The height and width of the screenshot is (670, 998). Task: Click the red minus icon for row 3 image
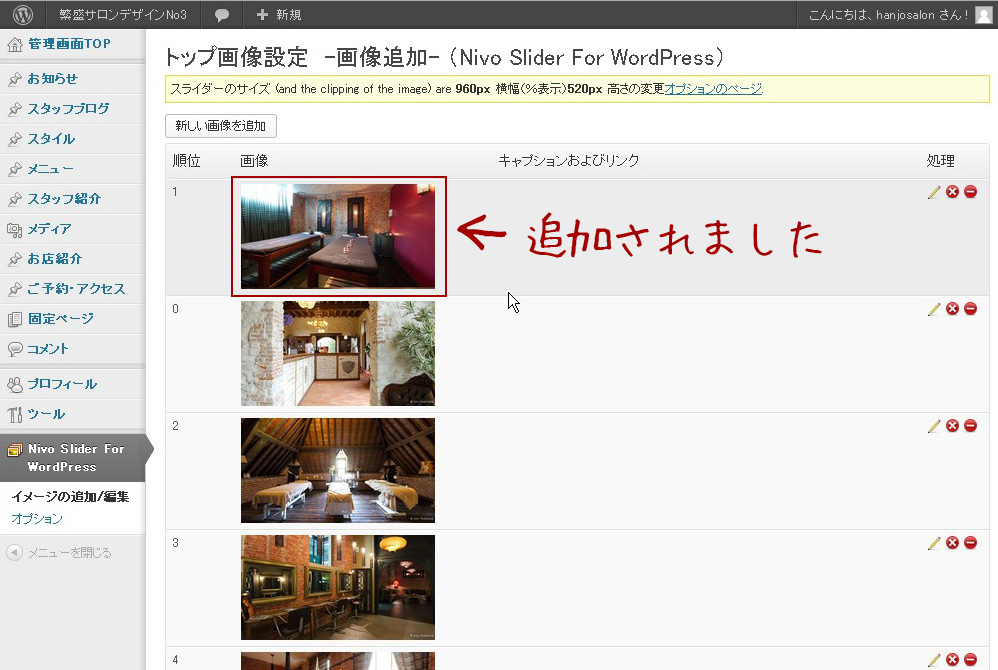pyautogui.click(x=970, y=543)
